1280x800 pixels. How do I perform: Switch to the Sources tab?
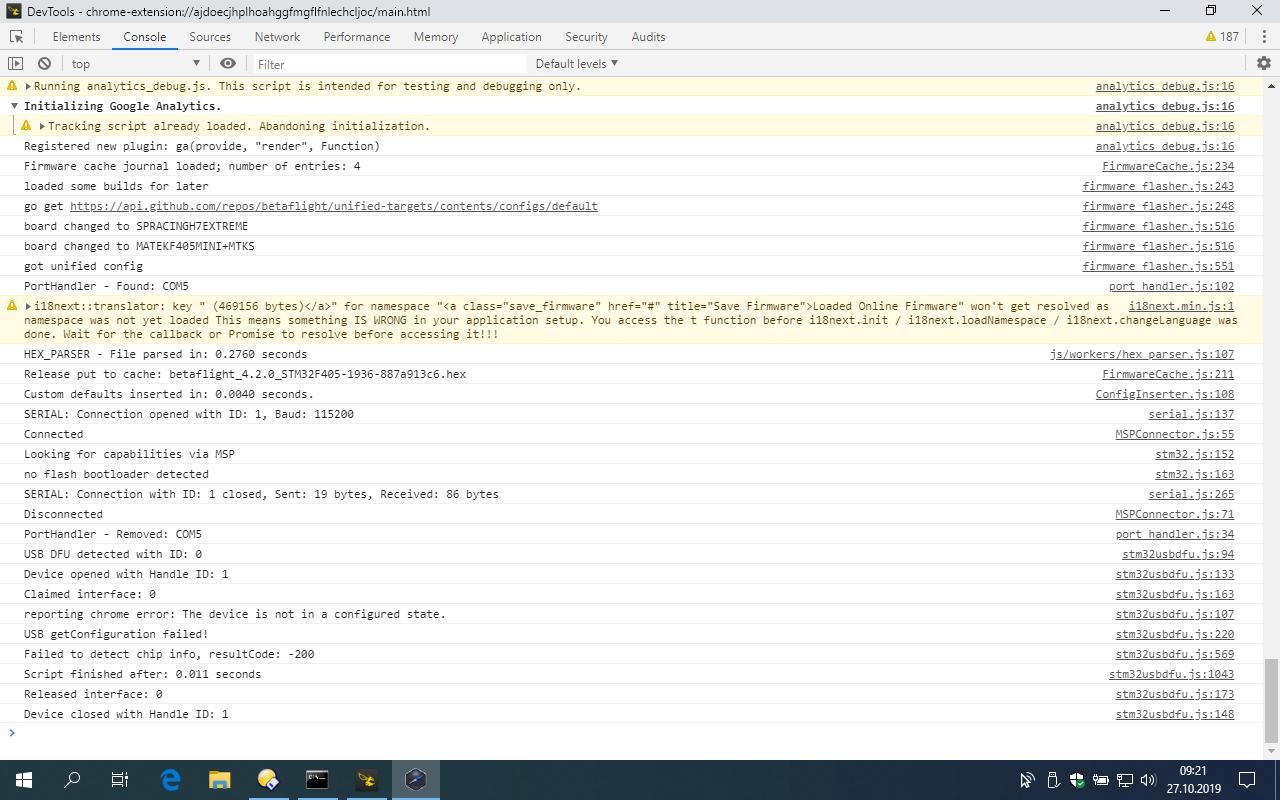pos(210,36)
